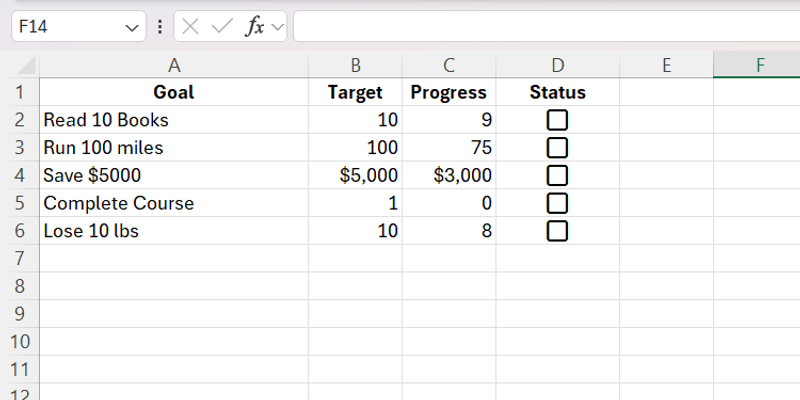Select the $3,000 progress cell

pos(449,176)
